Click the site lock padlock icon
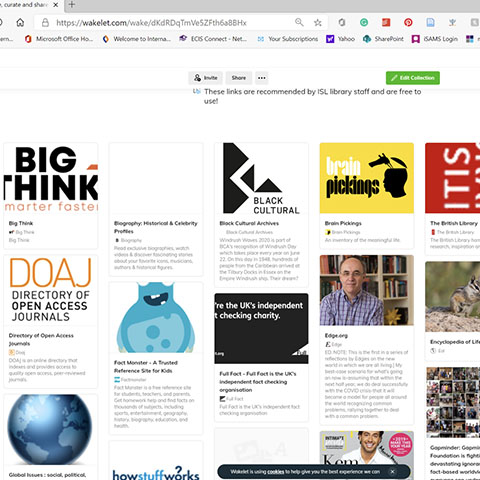The image size is (480, 480). (x=45, y=23)
